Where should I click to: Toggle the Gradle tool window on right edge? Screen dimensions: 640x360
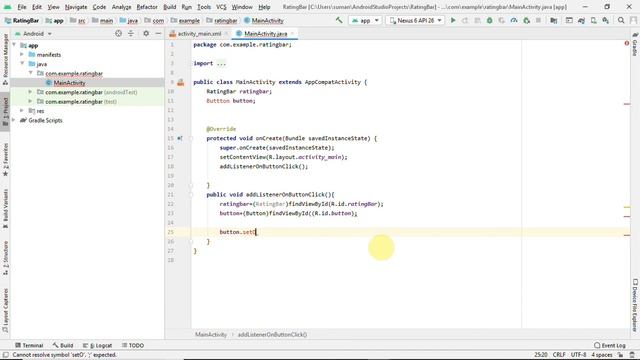(x=635, y=45)
